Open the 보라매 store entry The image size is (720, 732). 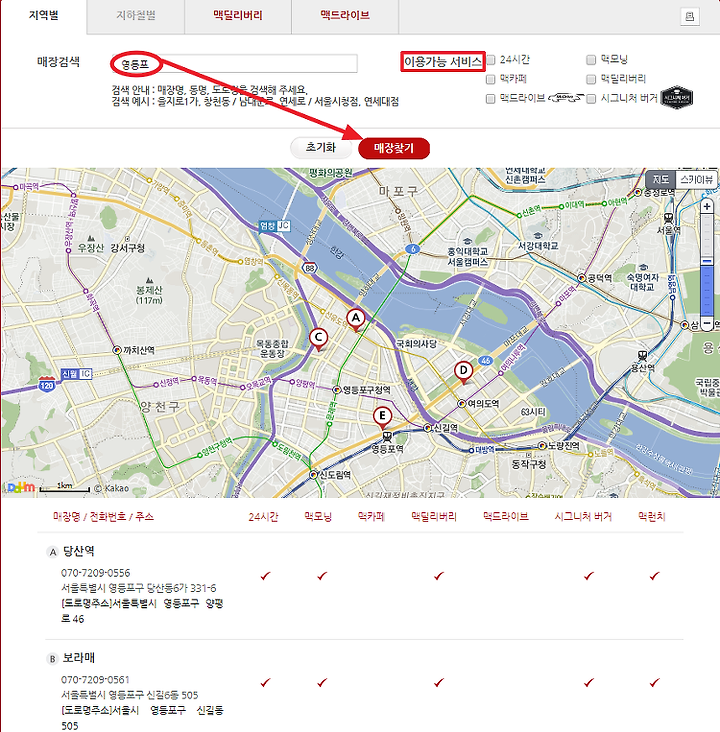pyautogui.click(x=79, y=658)
